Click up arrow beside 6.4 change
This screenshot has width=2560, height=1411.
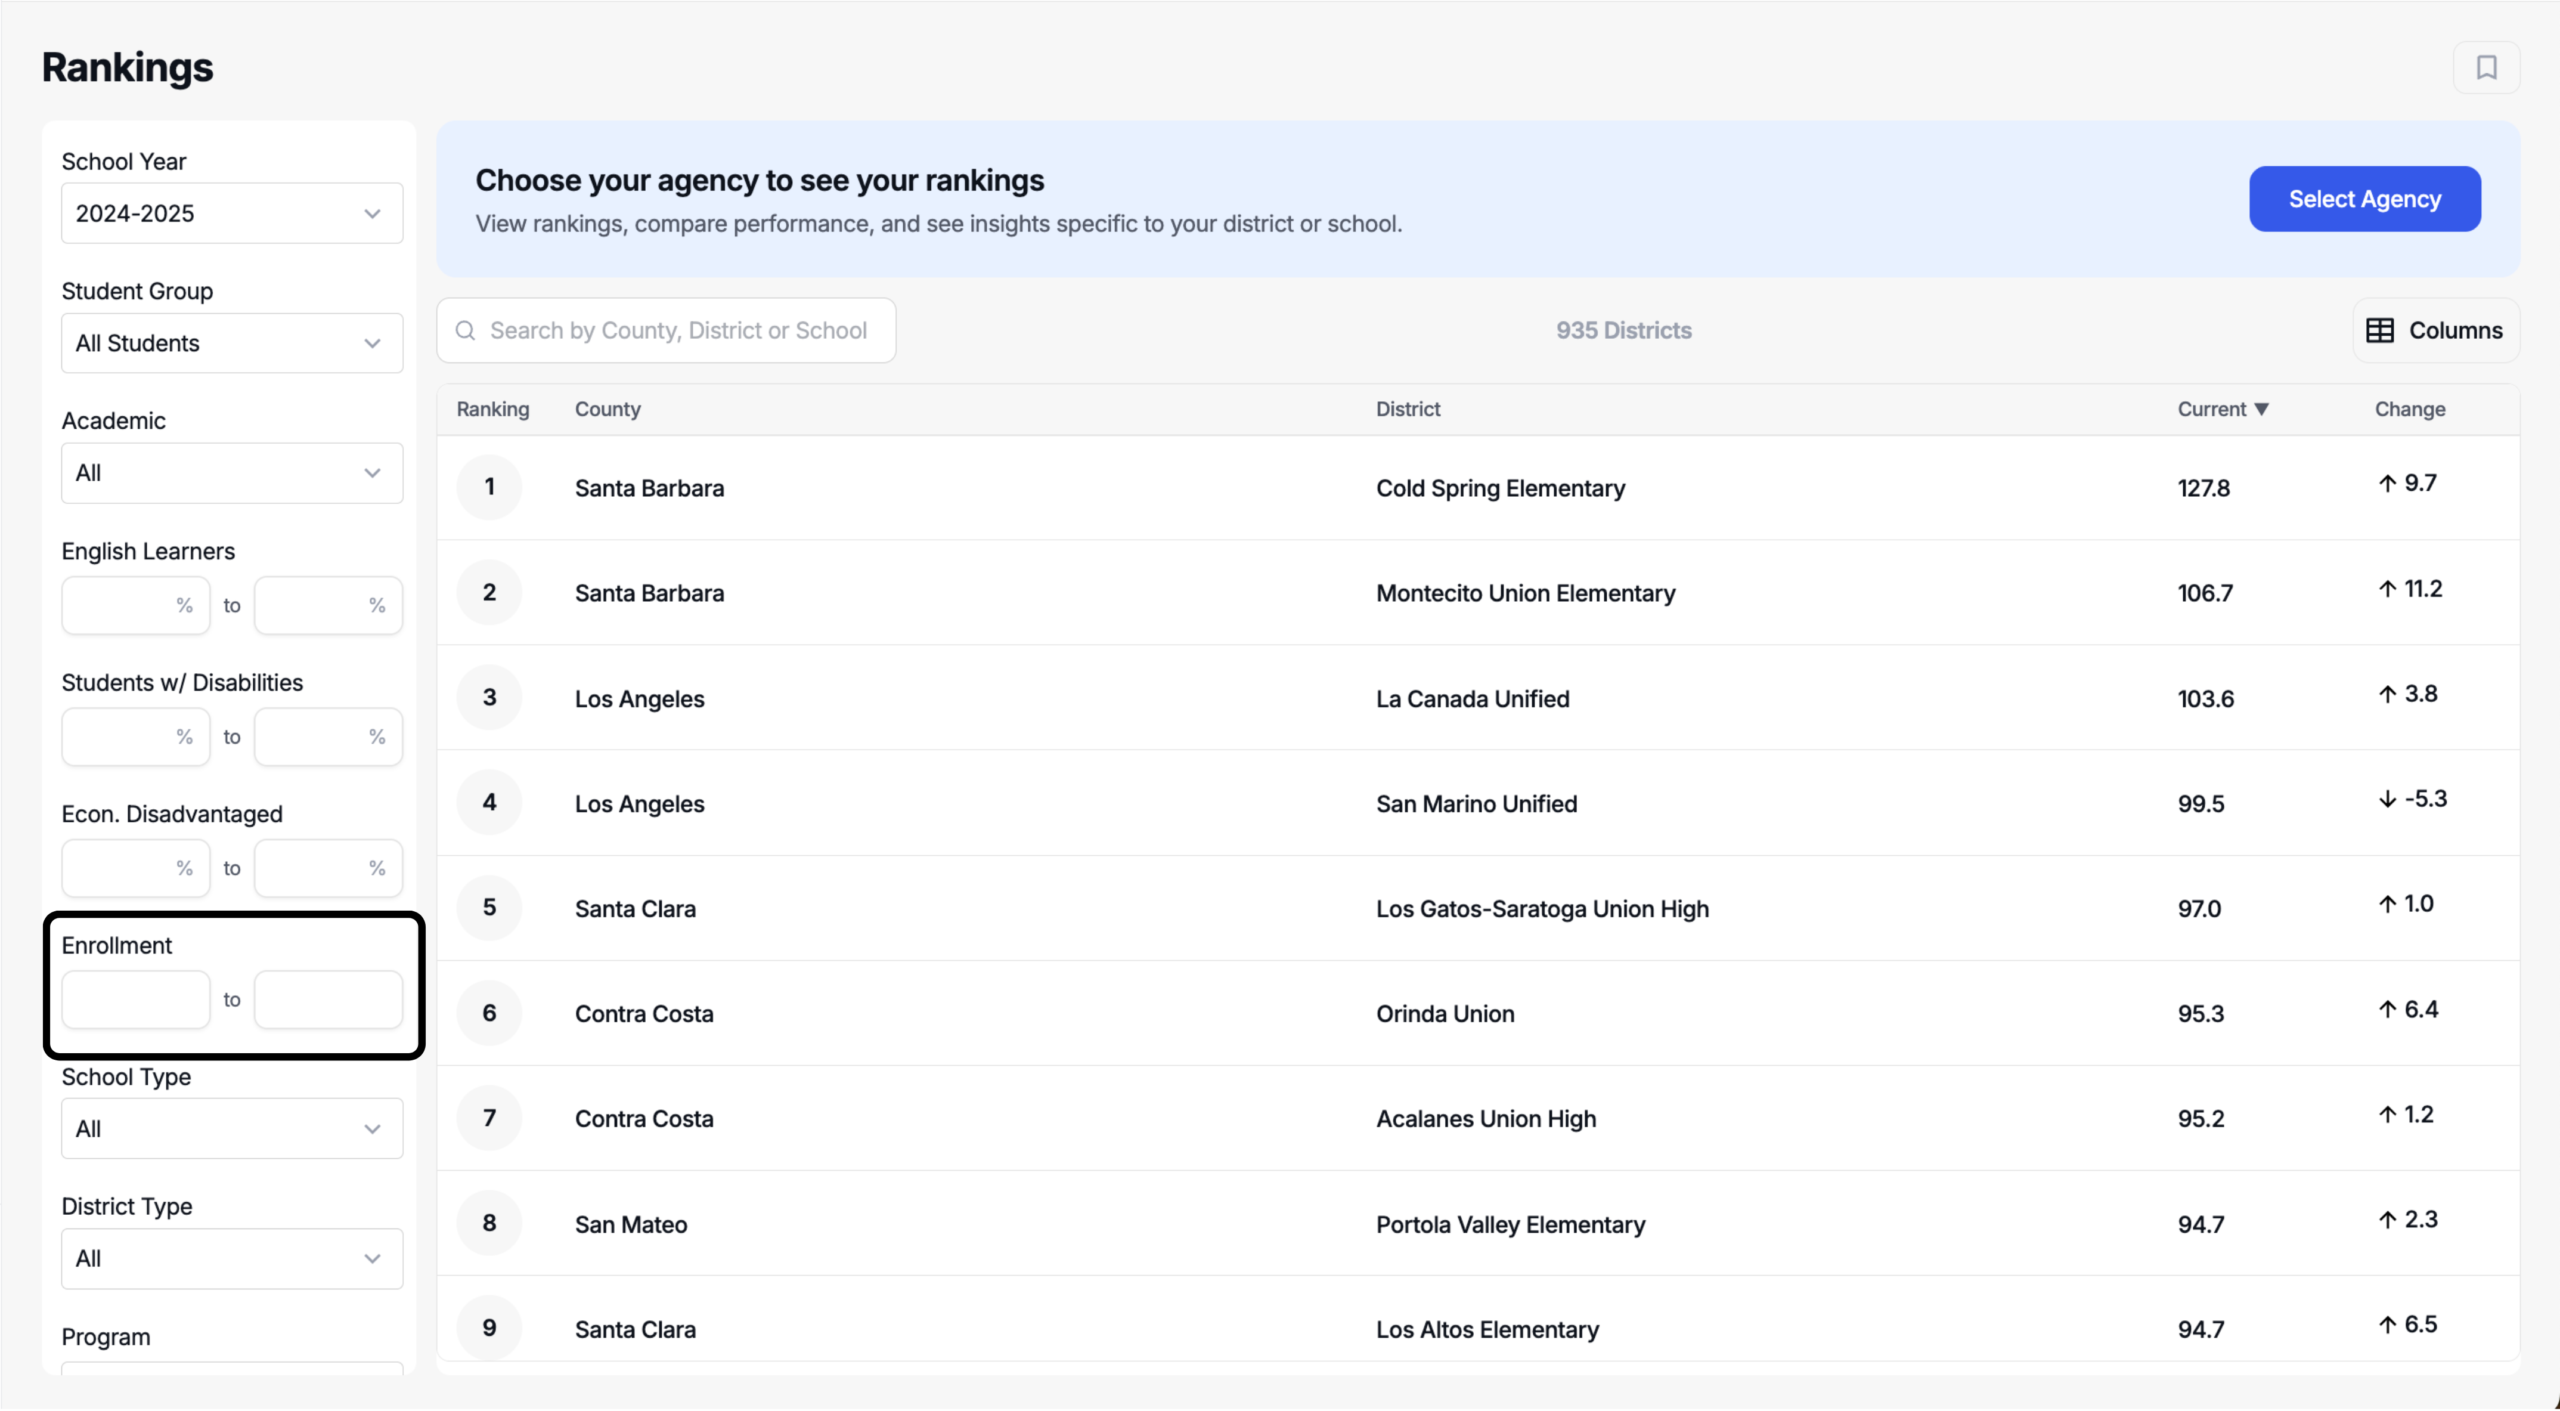point(2387,1010)
